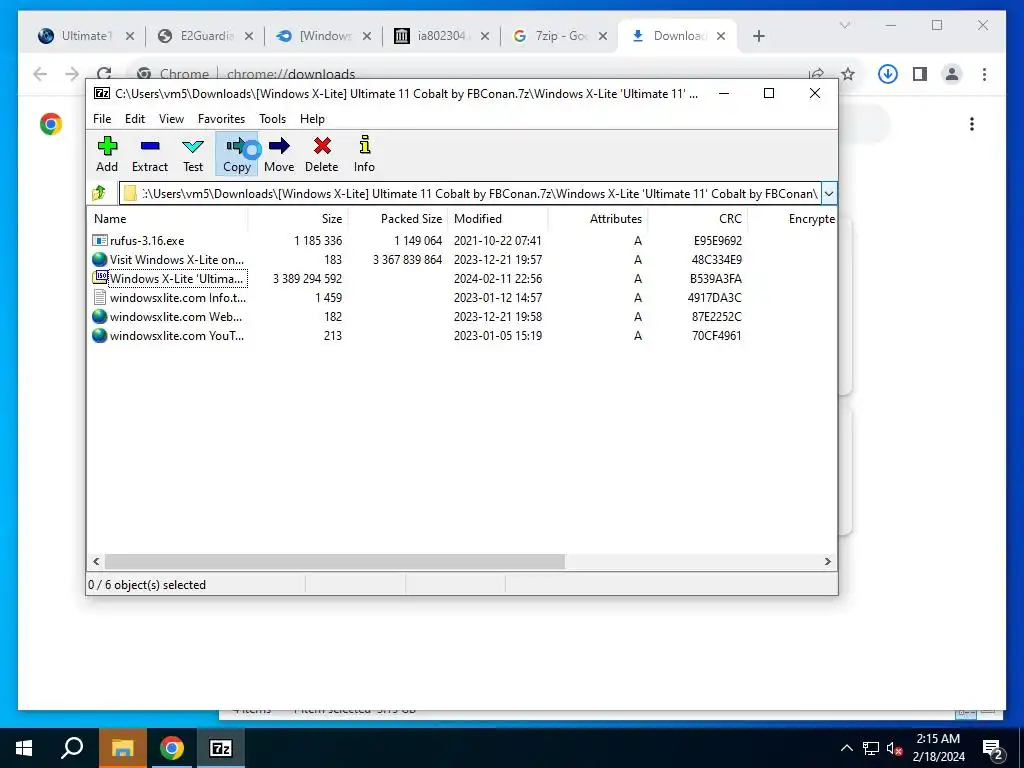Sort by the Name column header
1024x768 pixels.
pyautogui.click(x=167, y=219)
